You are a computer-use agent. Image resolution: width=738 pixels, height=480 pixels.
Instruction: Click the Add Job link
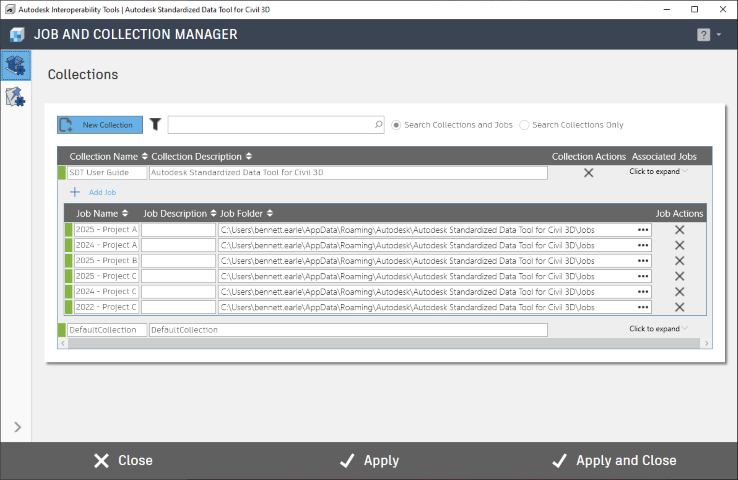(x=102, y=192)
